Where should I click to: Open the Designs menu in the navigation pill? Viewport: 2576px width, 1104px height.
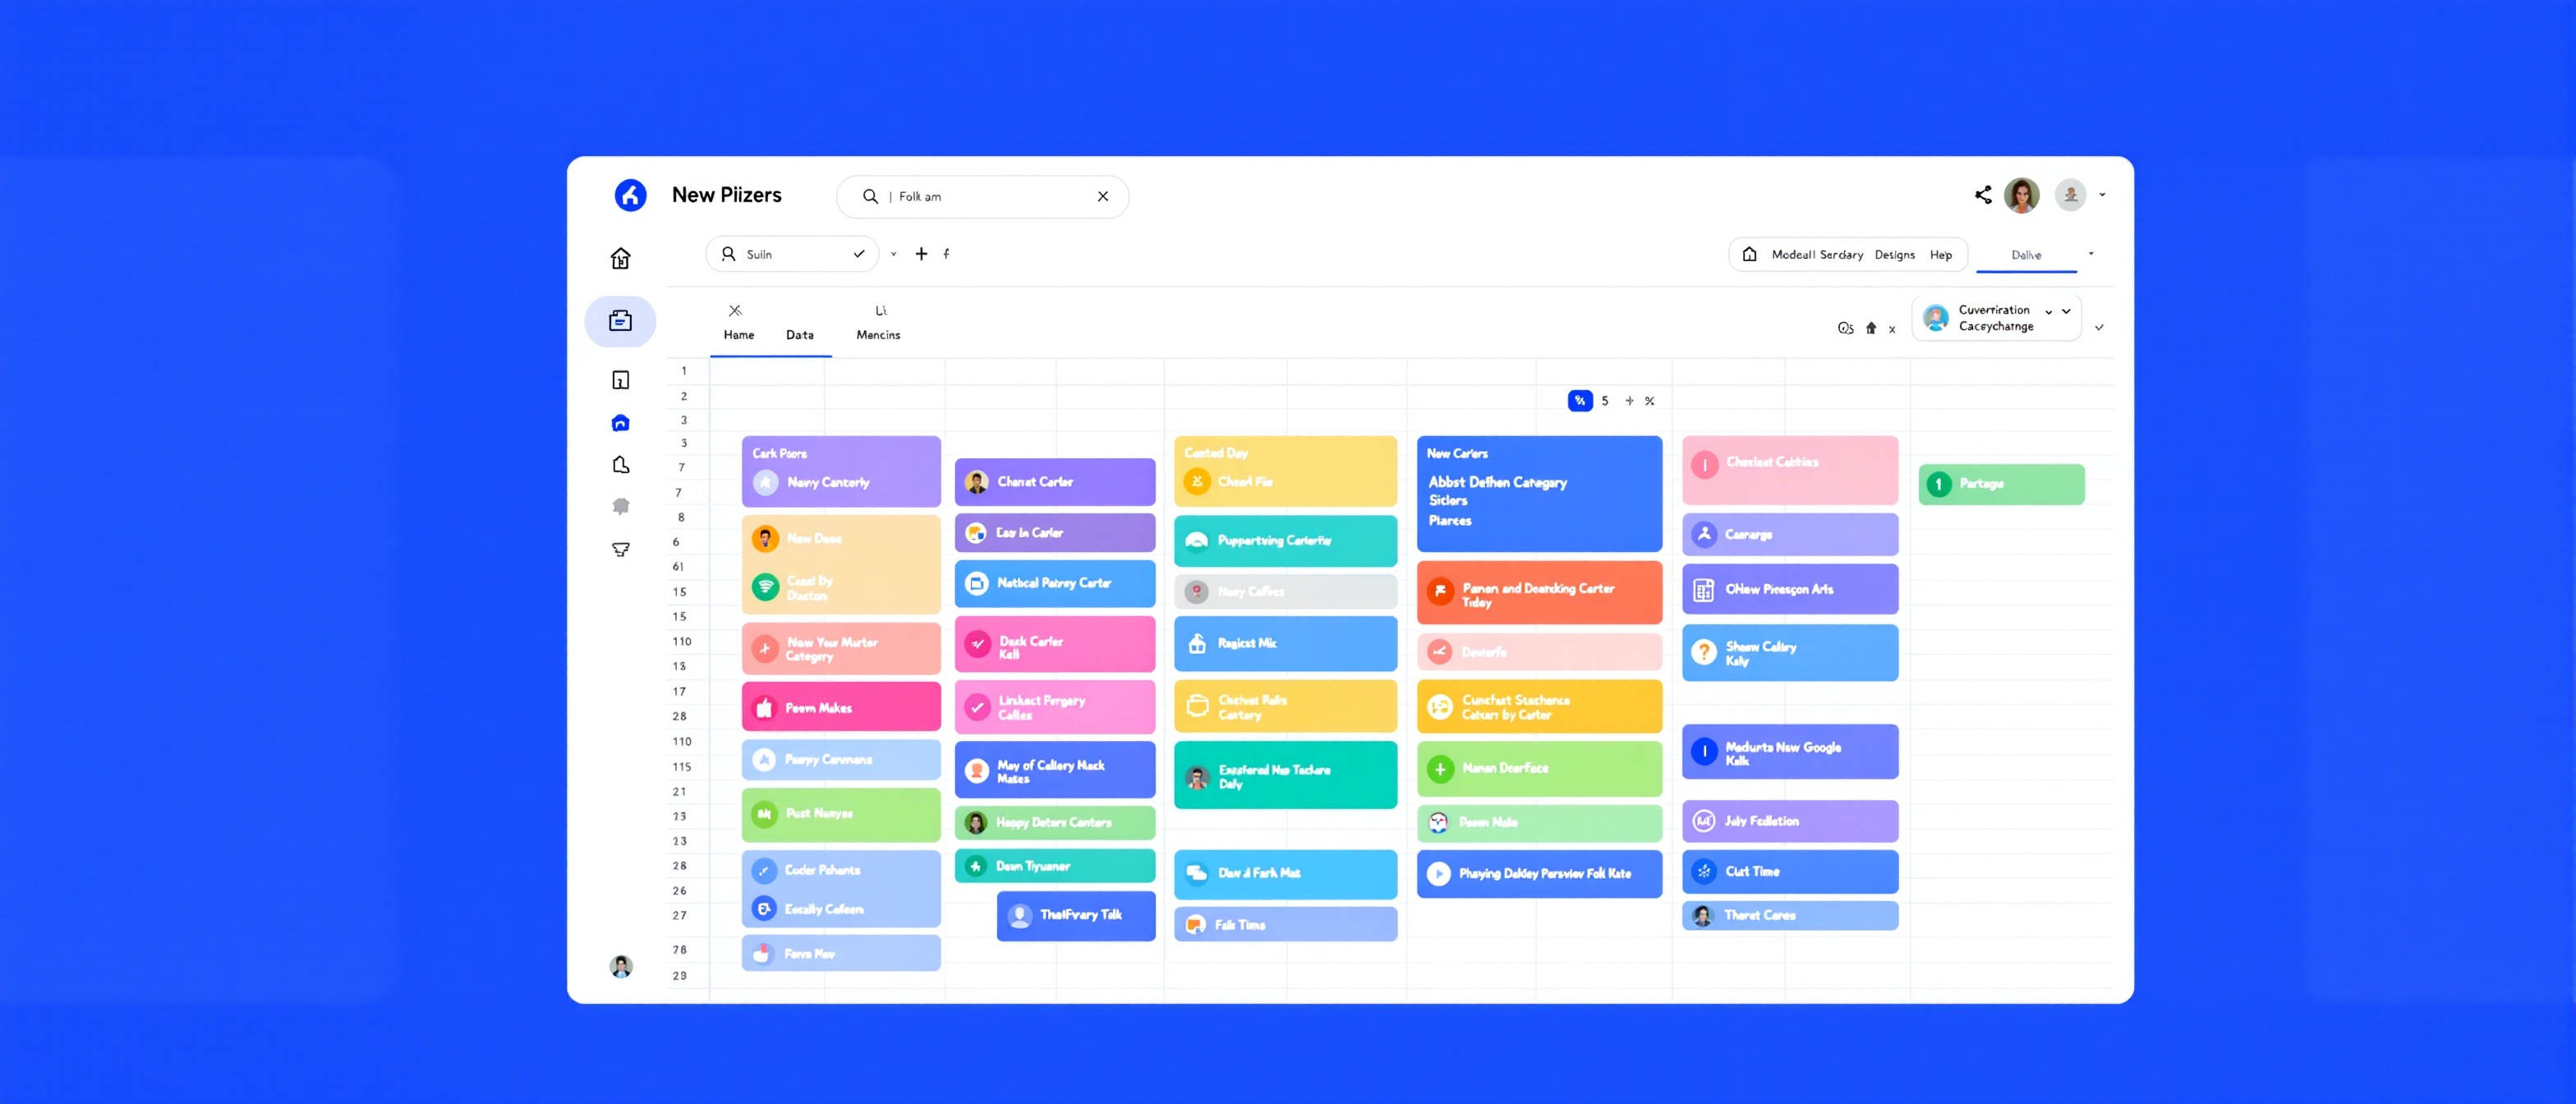[1894, 254]
